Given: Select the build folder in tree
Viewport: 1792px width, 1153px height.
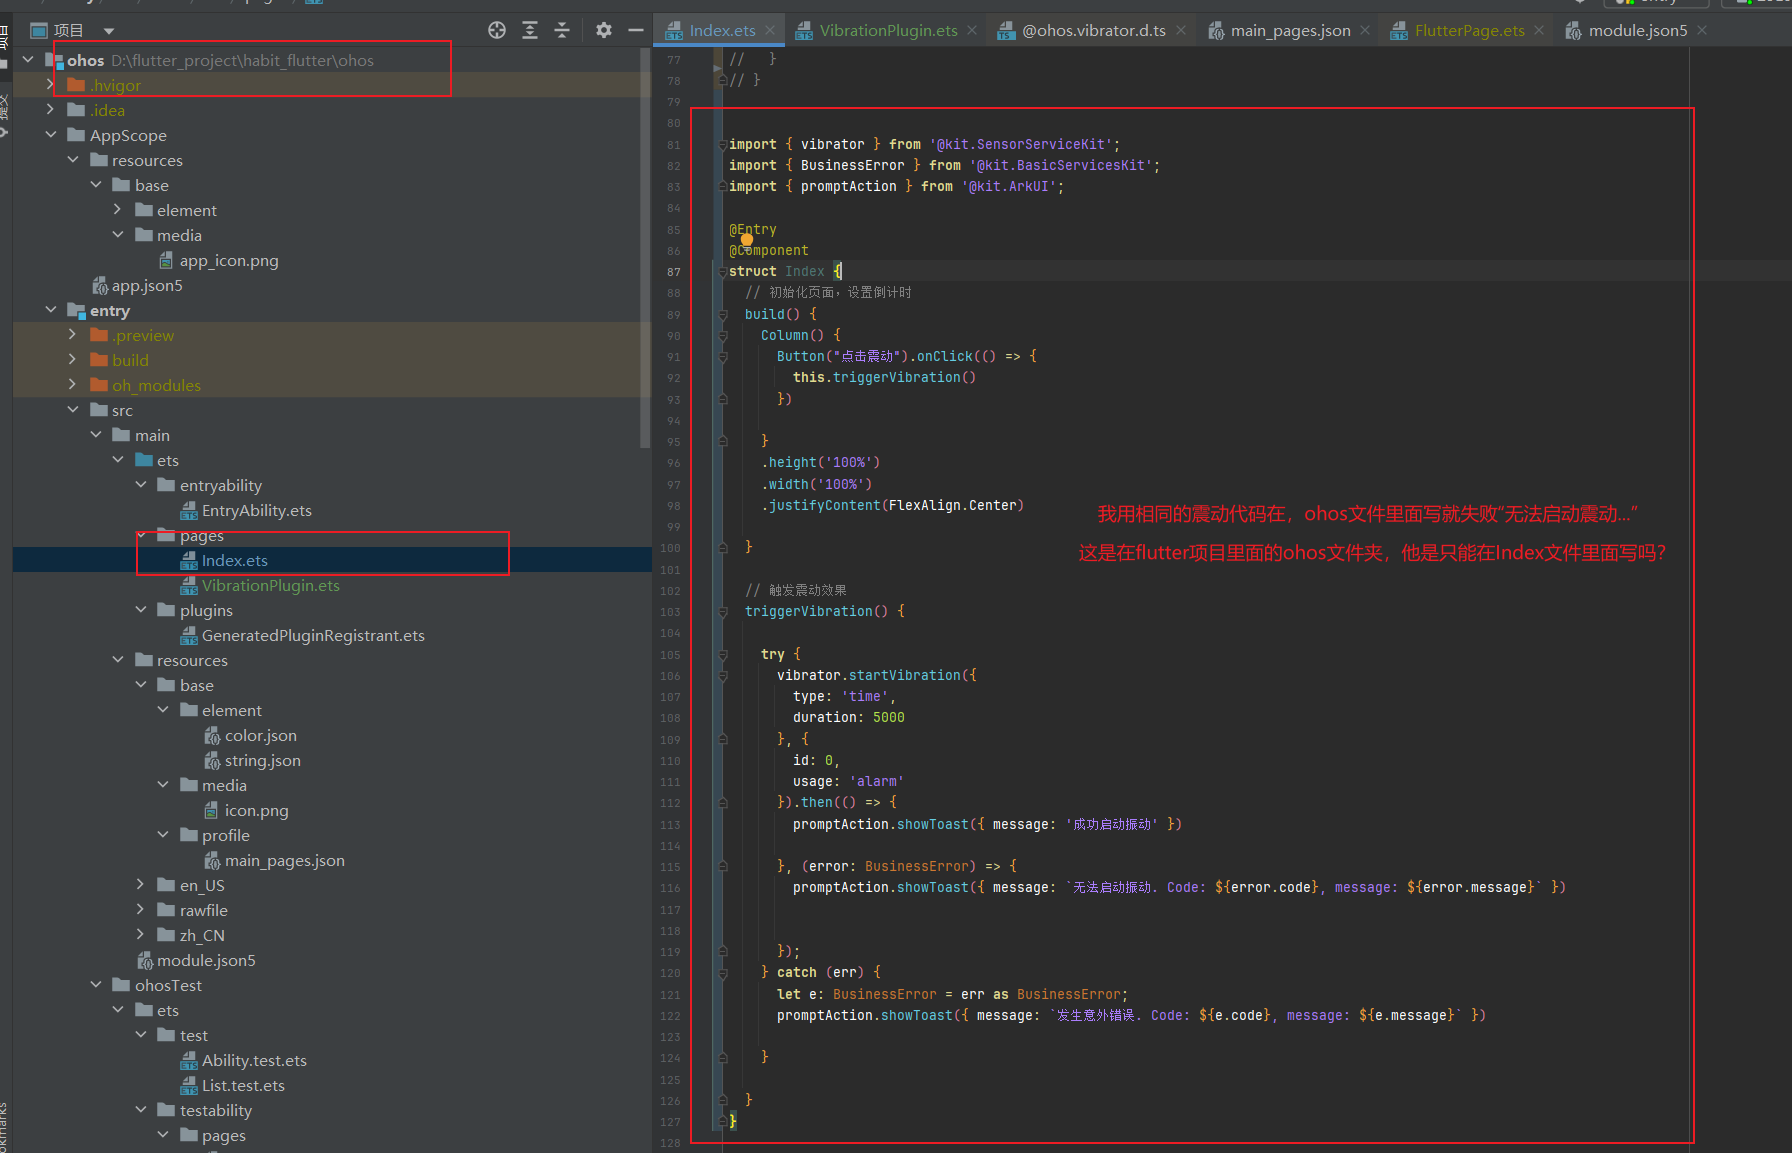Looking at the screenshot, I should click(130, 360).
